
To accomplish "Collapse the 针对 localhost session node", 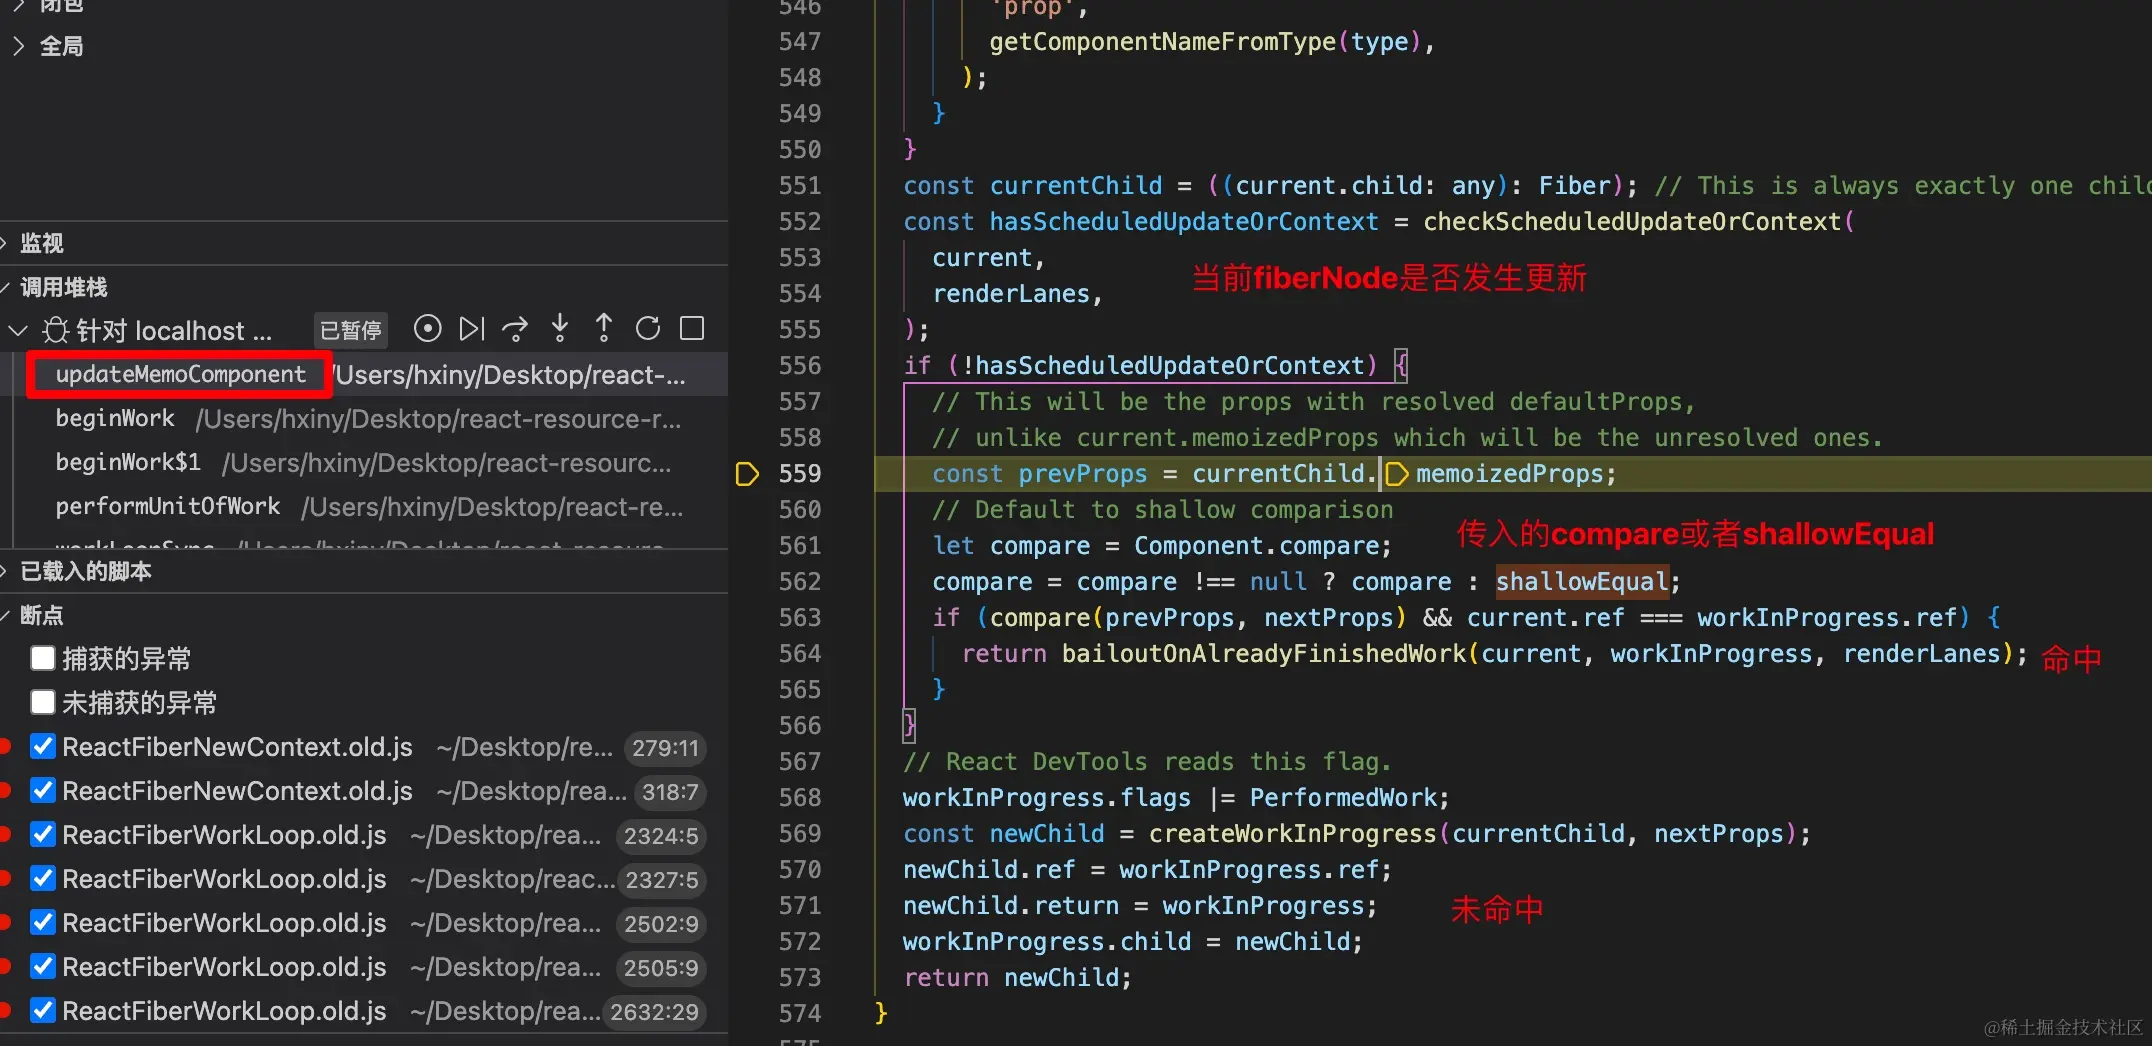I will click(x=18, y=330).
